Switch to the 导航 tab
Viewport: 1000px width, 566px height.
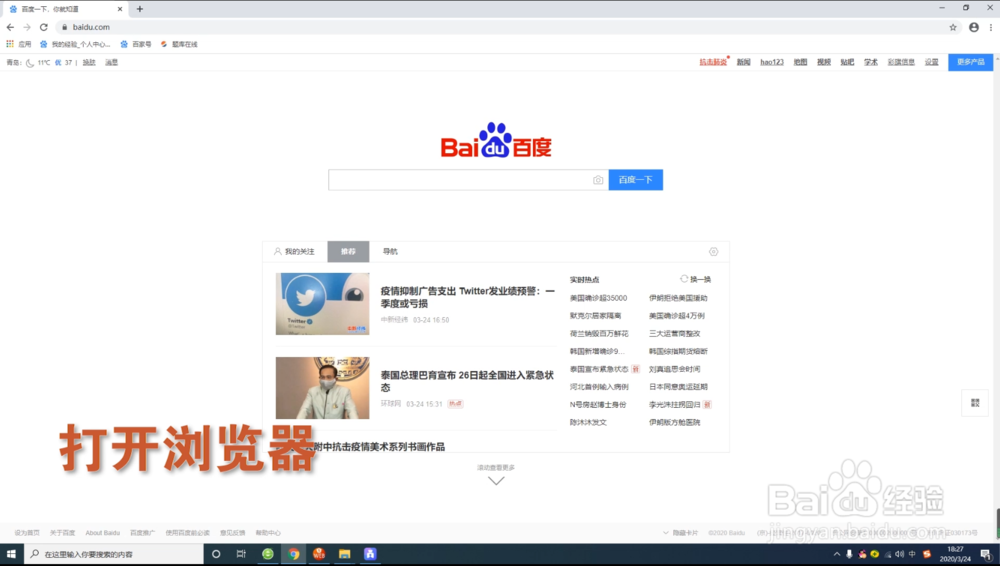[390, 251]
